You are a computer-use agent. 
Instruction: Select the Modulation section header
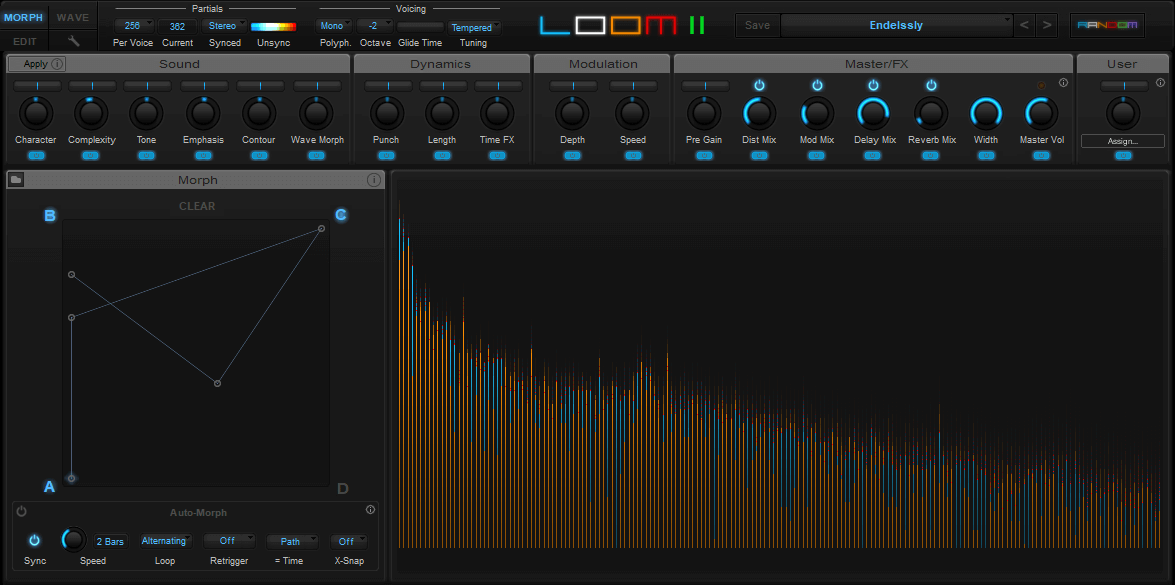tap(602, 64)
